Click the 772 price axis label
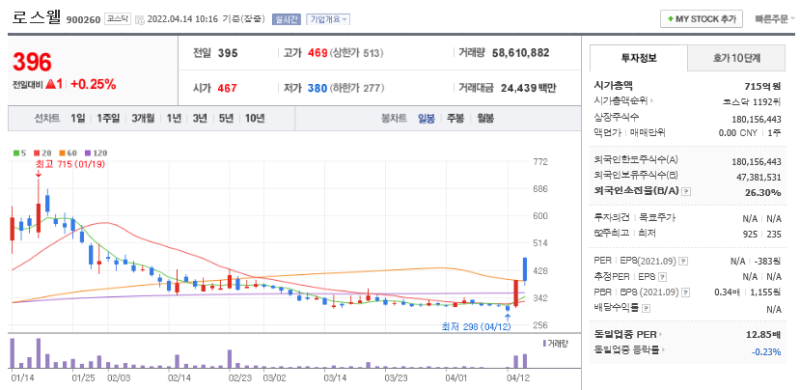800x390 pixels. click(540, 162)
